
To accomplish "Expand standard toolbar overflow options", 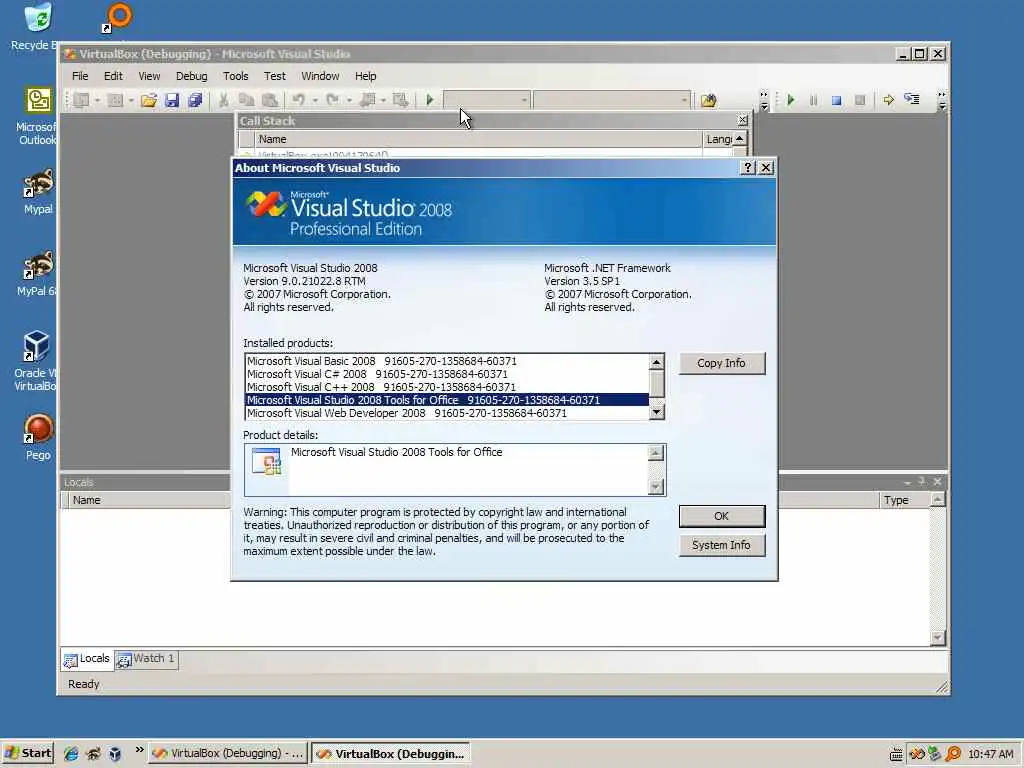I will (764, 100).
